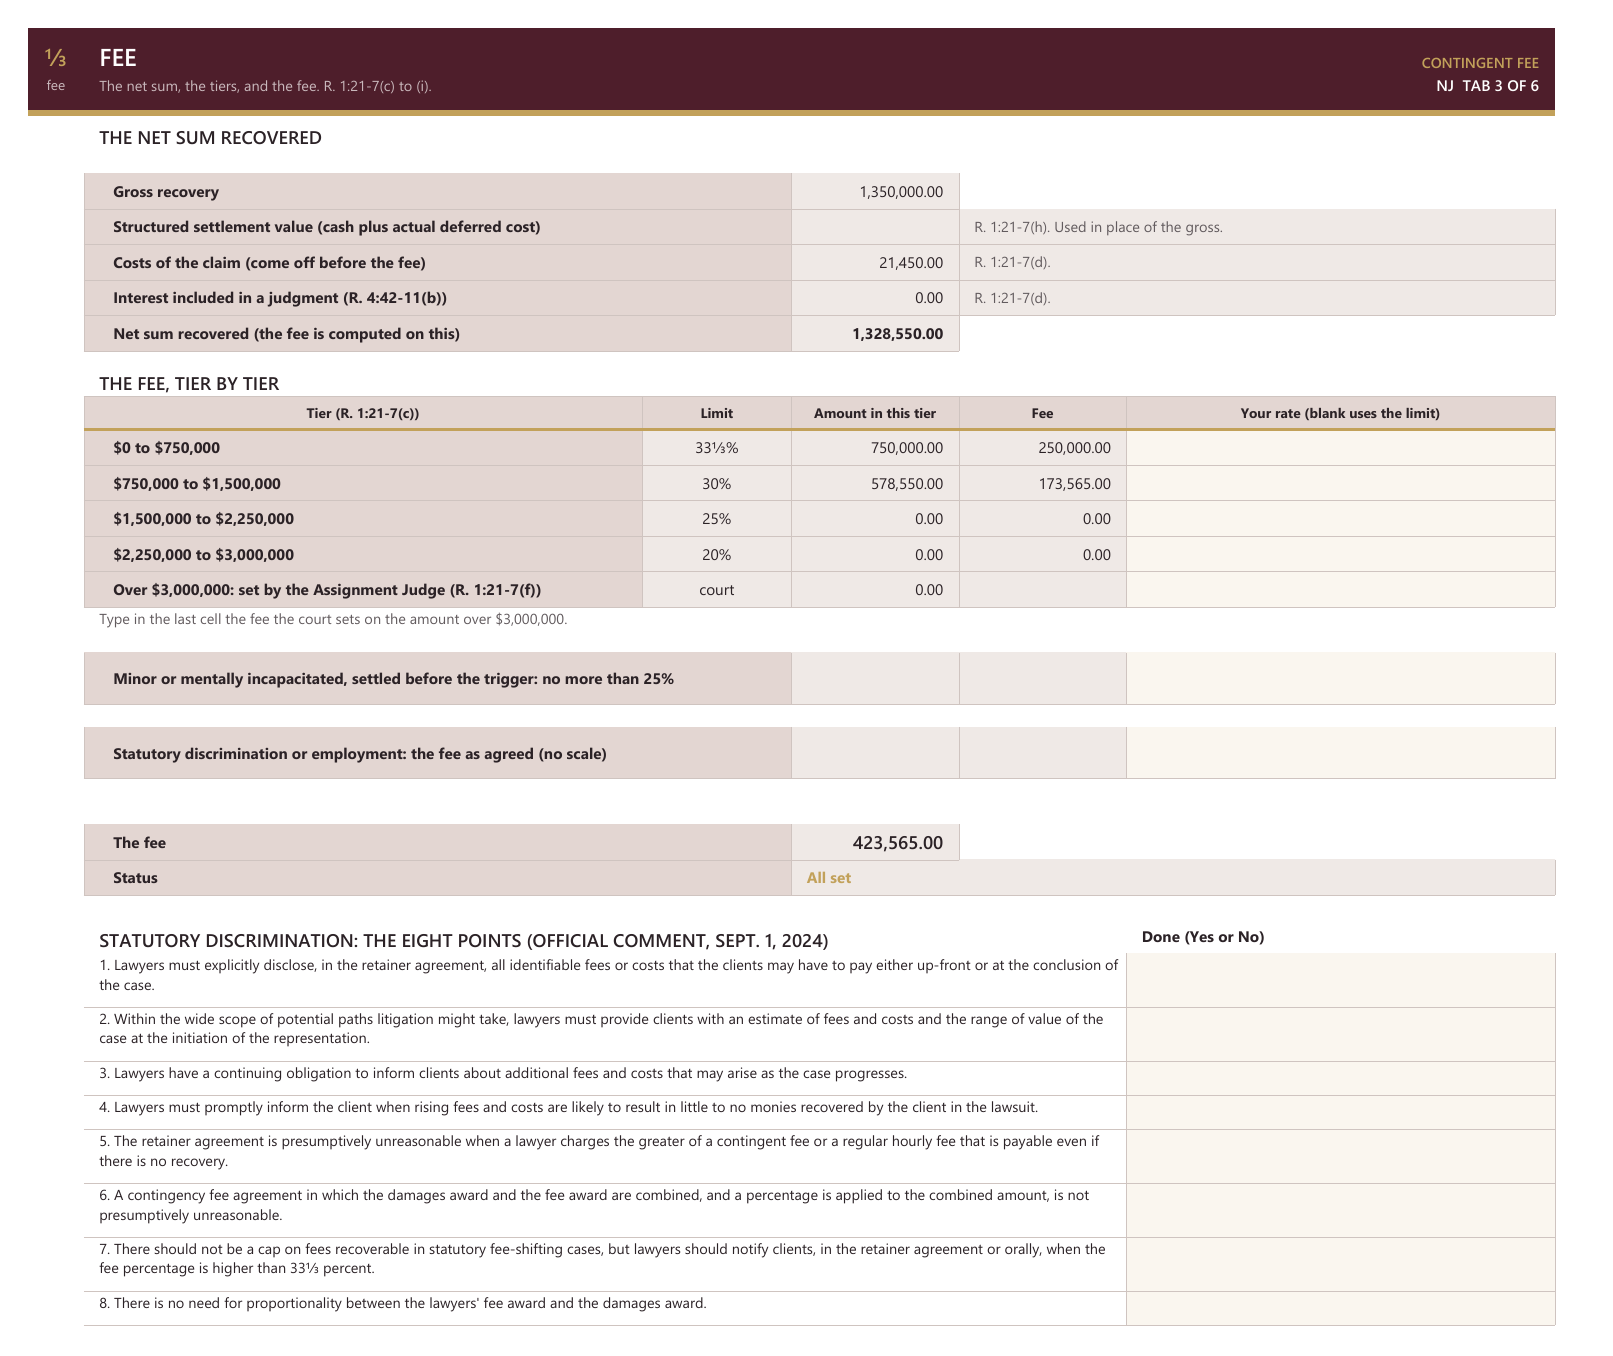Click the 30% limit cell
This screenshot has width=1613, height=1356.
pyautogui.click(x=717, y=484)
